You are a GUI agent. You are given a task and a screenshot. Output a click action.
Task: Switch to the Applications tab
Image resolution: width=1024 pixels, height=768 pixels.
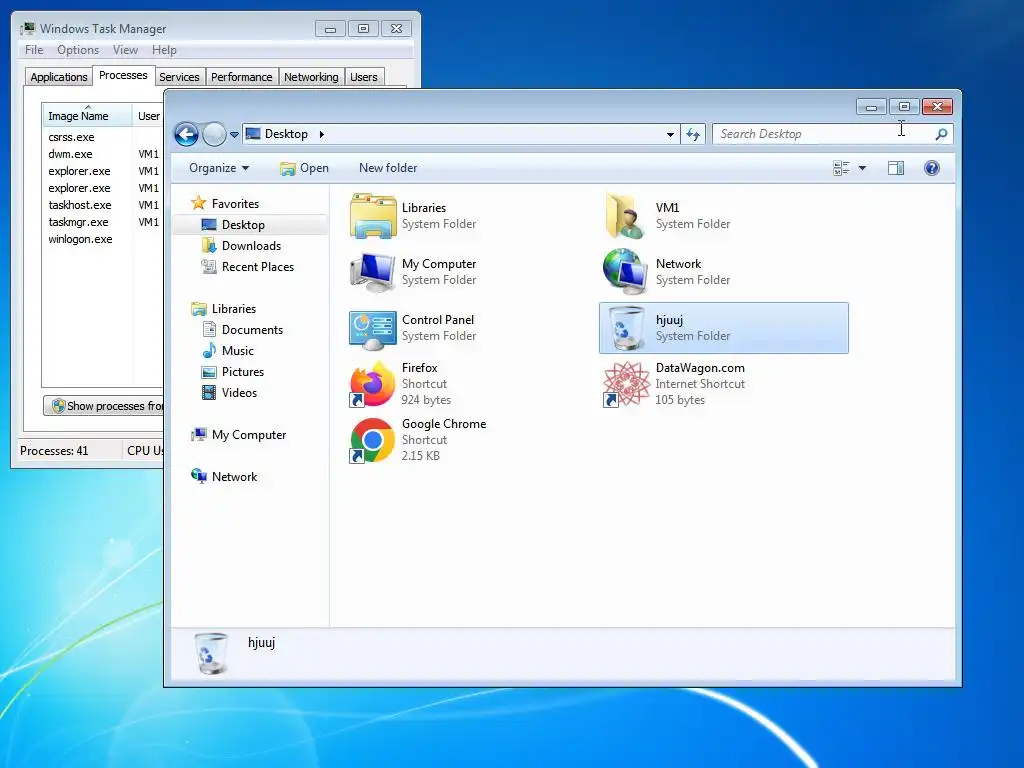tap(59, 77)
